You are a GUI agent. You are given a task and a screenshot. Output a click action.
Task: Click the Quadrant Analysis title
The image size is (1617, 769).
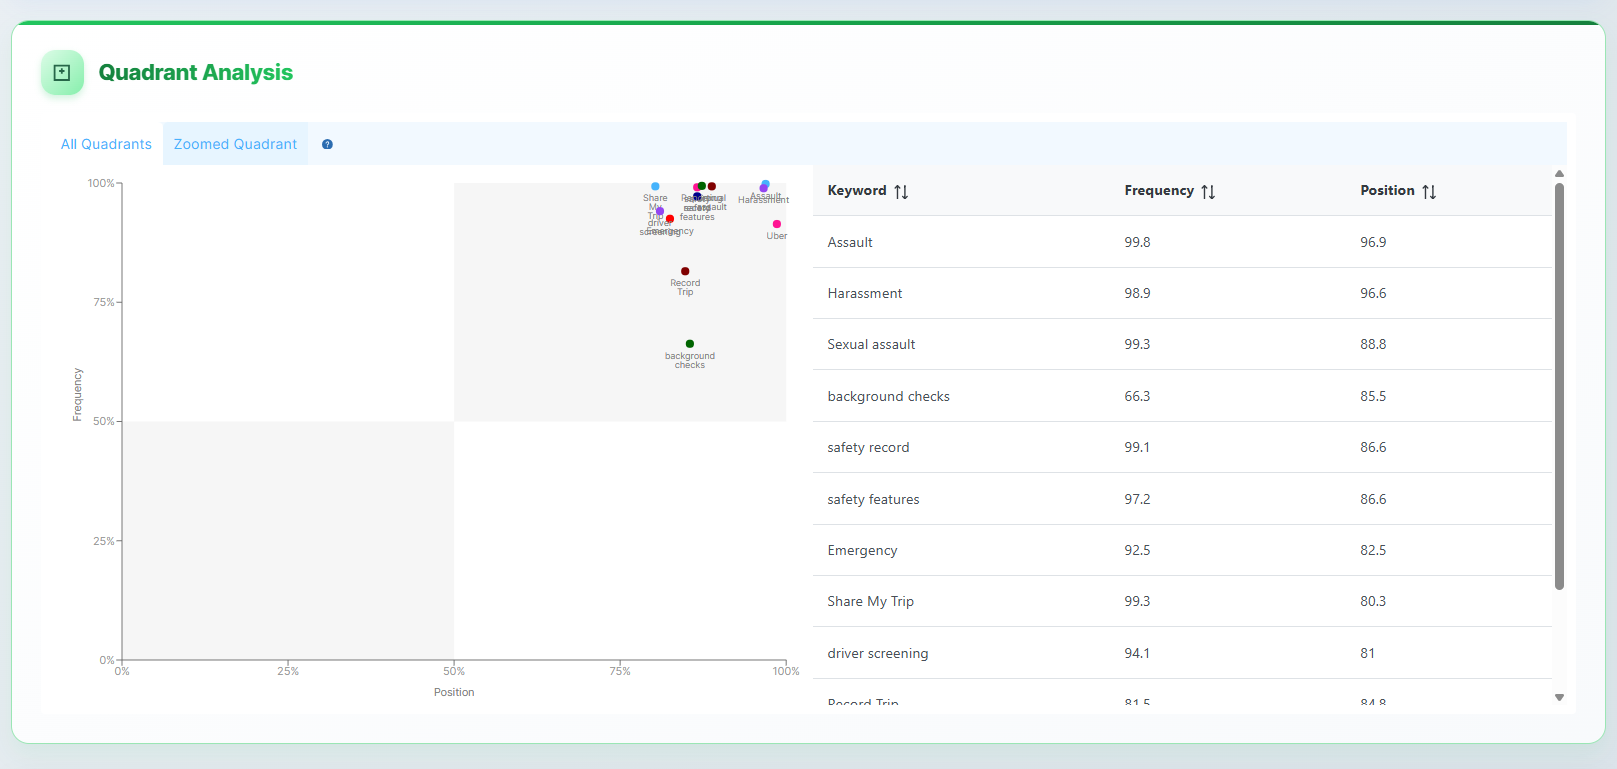pyautogui.click(x=195, y=72)
